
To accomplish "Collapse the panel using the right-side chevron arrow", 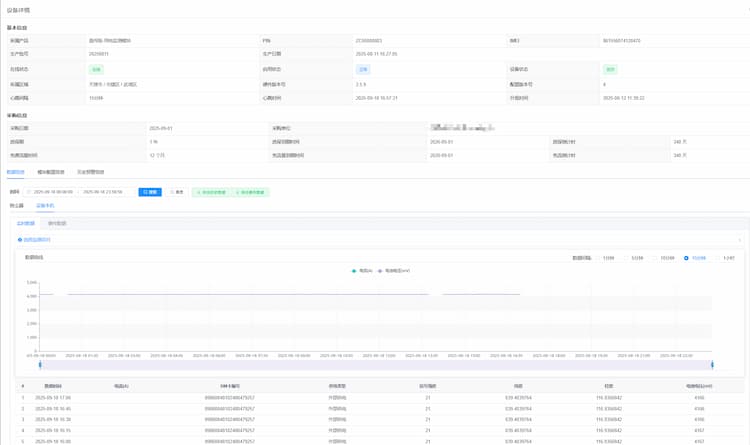I will click(x=739, y=240).
